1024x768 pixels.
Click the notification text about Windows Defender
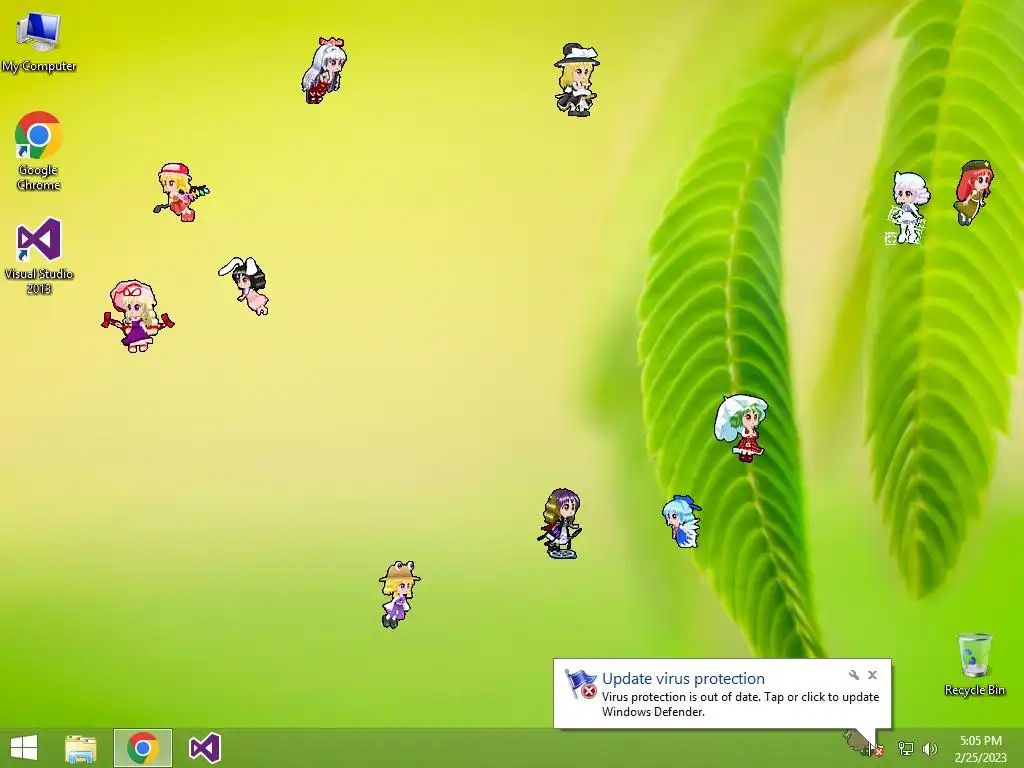click(x=740, y=704)
